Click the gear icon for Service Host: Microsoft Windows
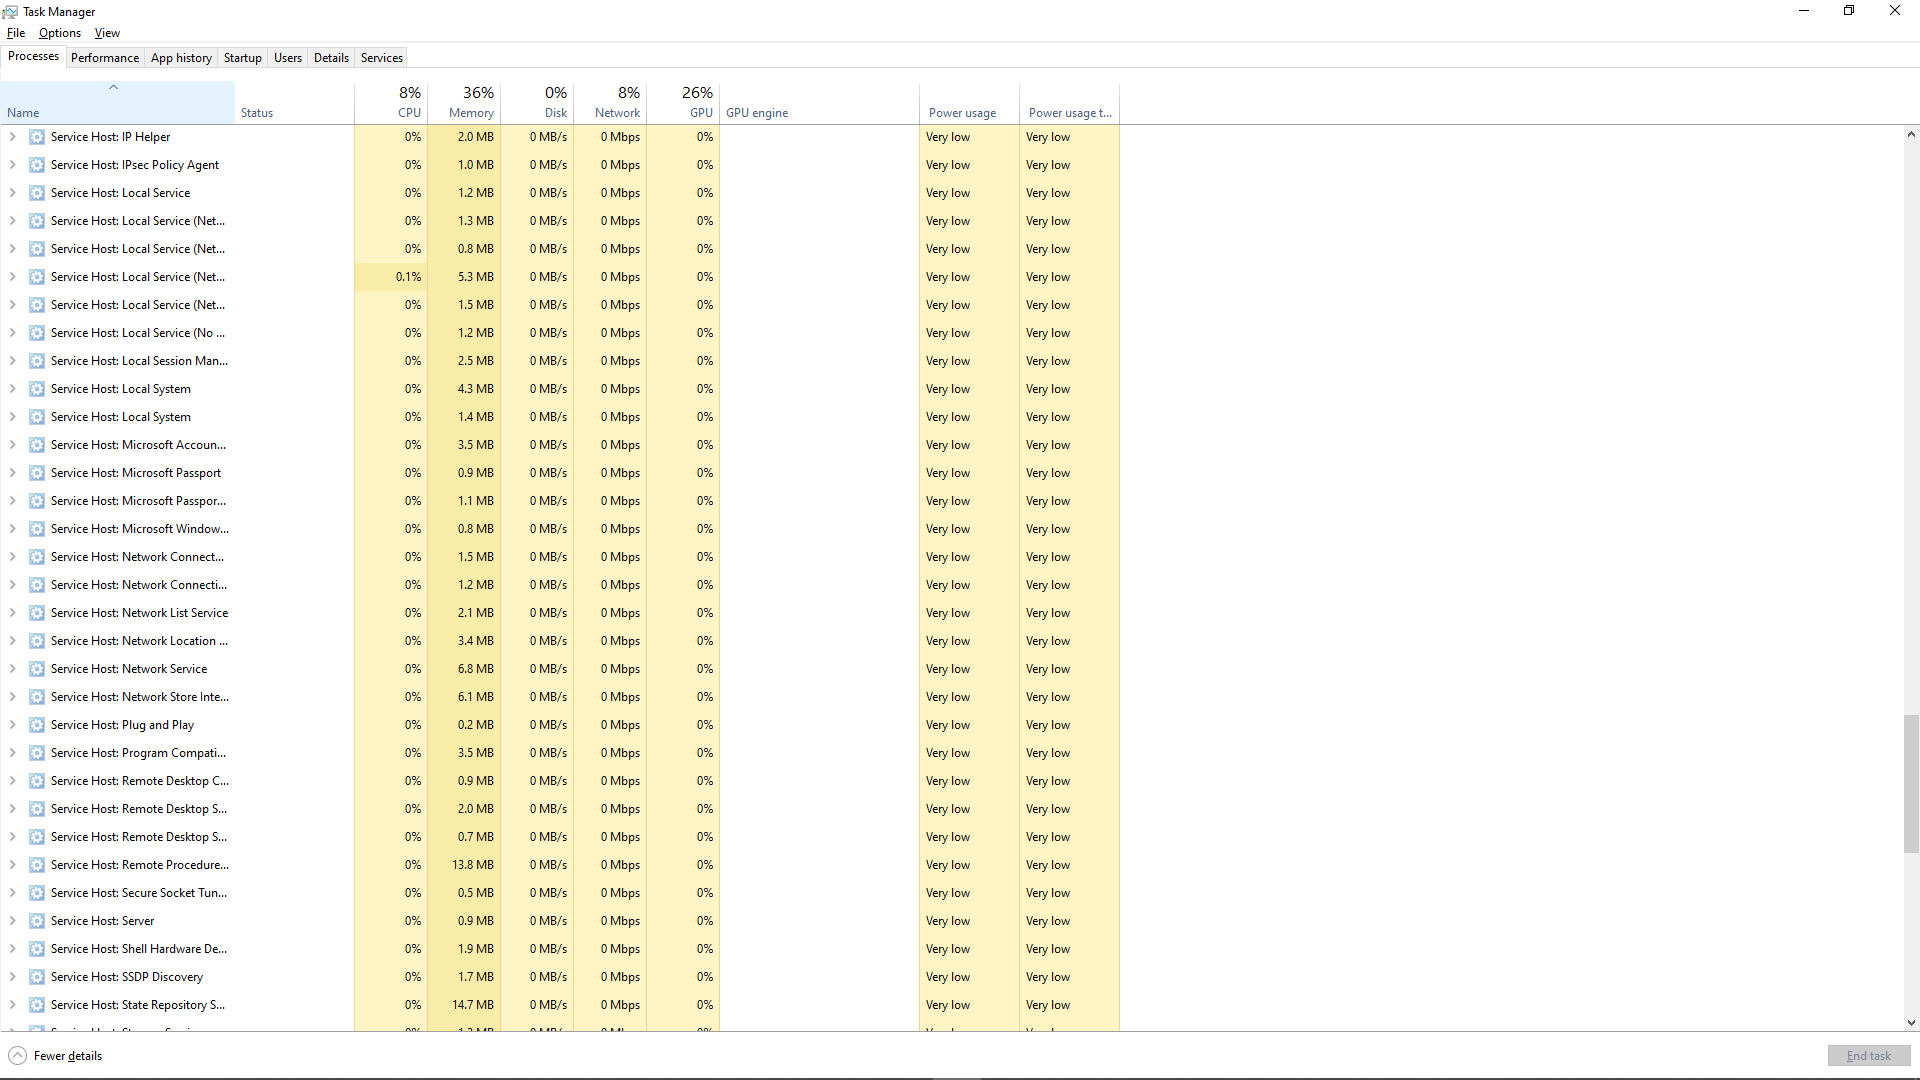The height and width of the screenshot is (1080, 1920). tap(37, 529)
